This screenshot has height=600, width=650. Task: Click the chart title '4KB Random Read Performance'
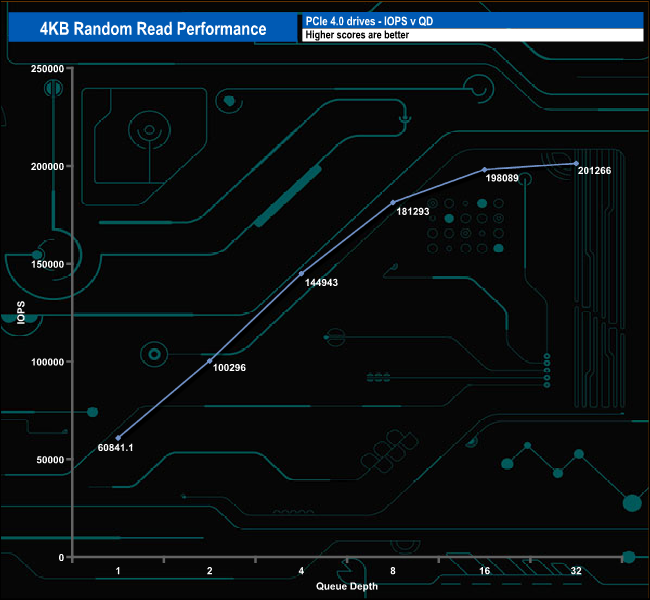[x=153, y=28]
